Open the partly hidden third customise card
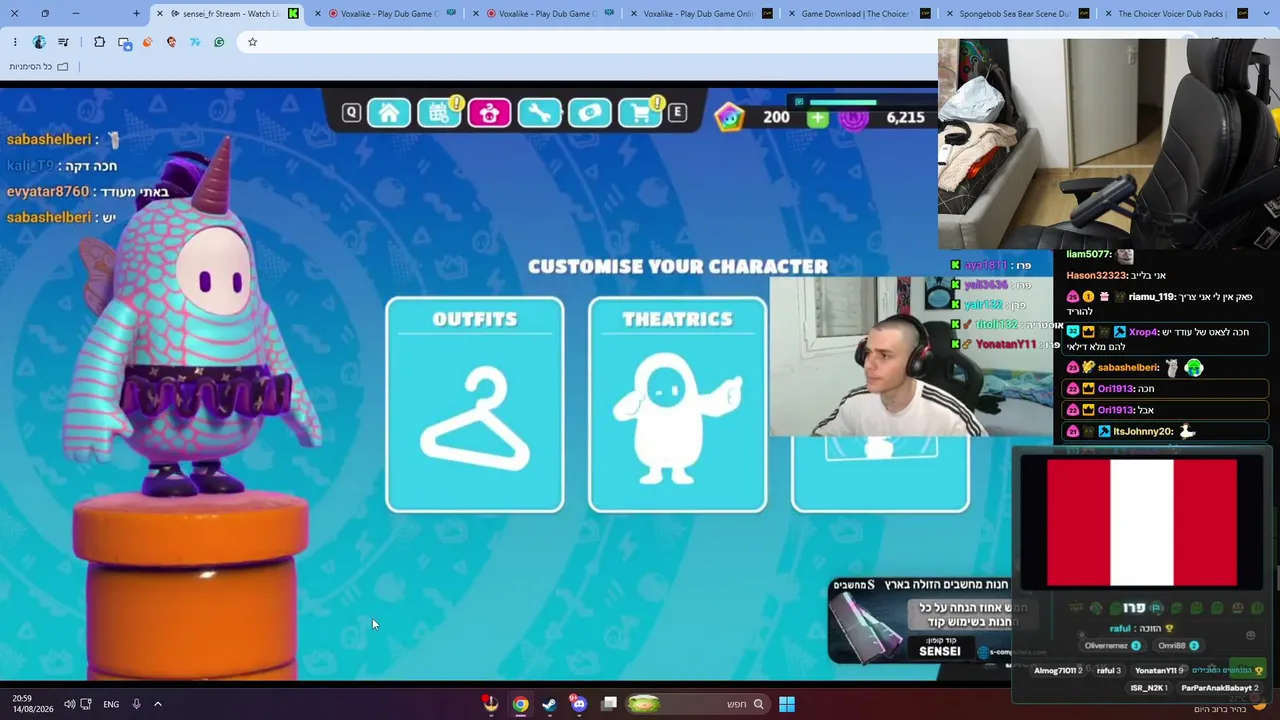This screenshot has width=1280, height=720. point(880,474)
